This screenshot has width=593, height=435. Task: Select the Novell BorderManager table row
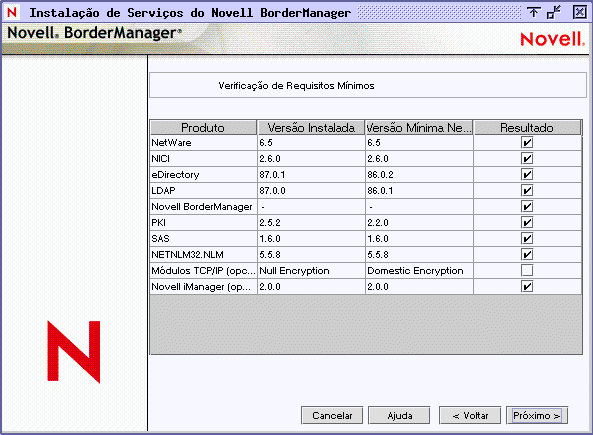366,207
